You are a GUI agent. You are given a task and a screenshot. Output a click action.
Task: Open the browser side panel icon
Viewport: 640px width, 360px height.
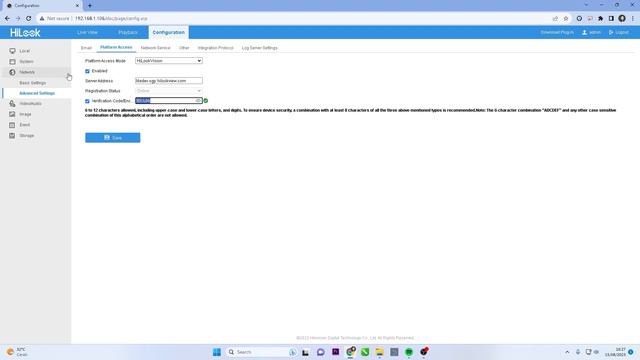coord(611,18)
